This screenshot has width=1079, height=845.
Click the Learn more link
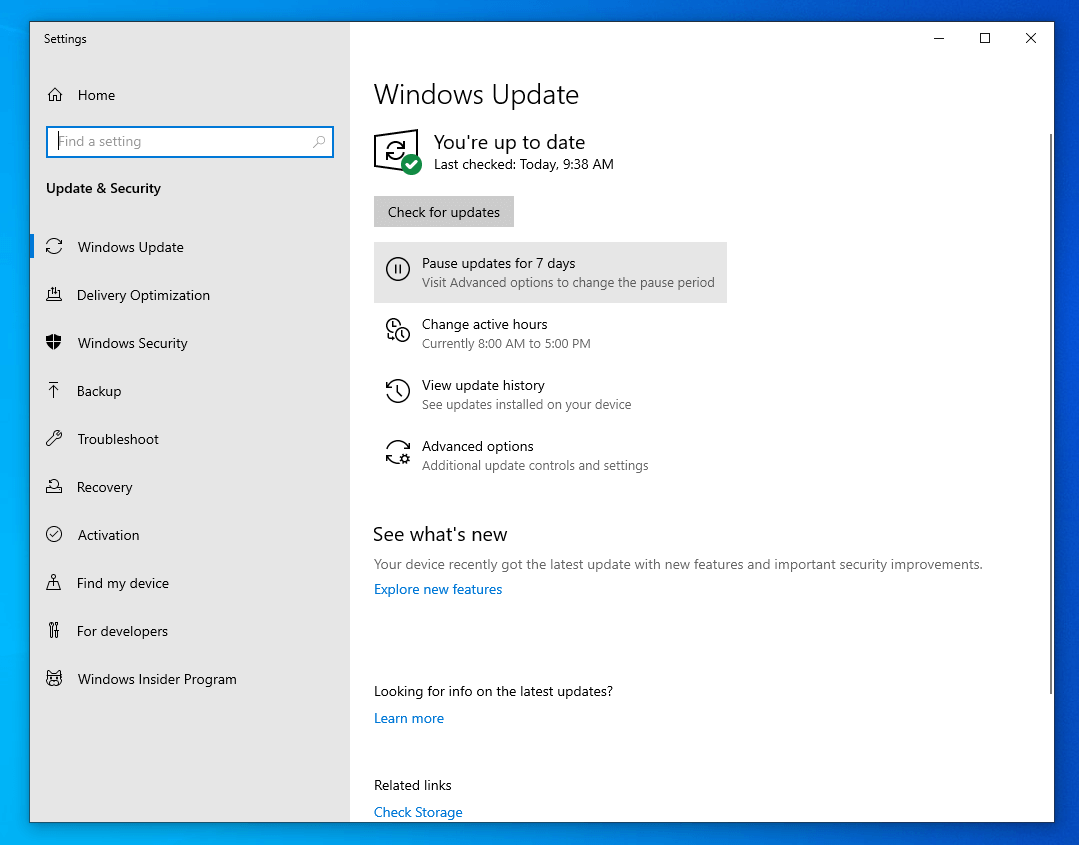pos(409,718)
